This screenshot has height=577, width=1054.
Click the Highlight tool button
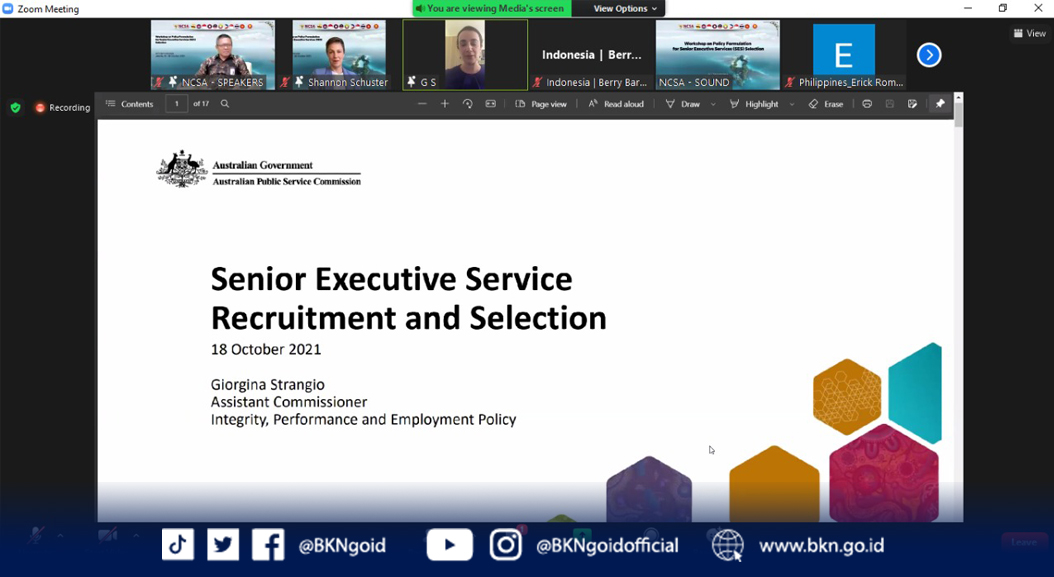[x=754, y=104]
